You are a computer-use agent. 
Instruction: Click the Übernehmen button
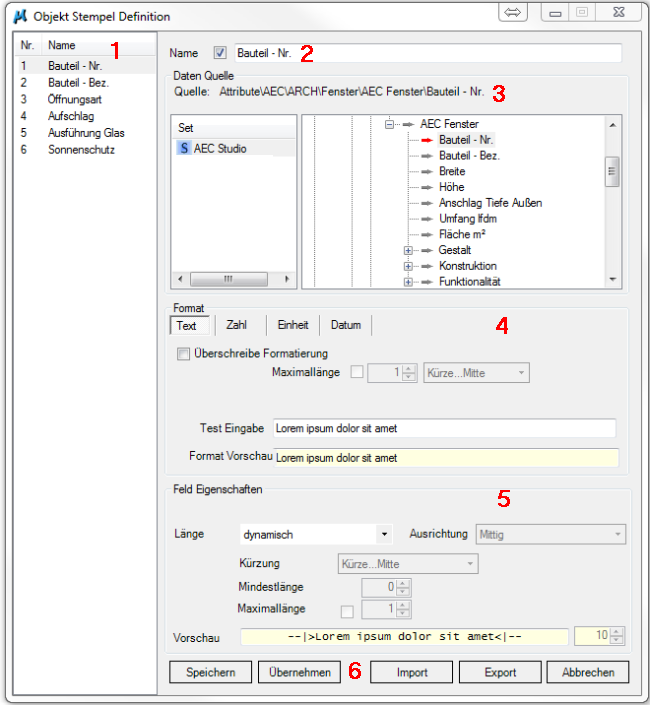(299, 672)
